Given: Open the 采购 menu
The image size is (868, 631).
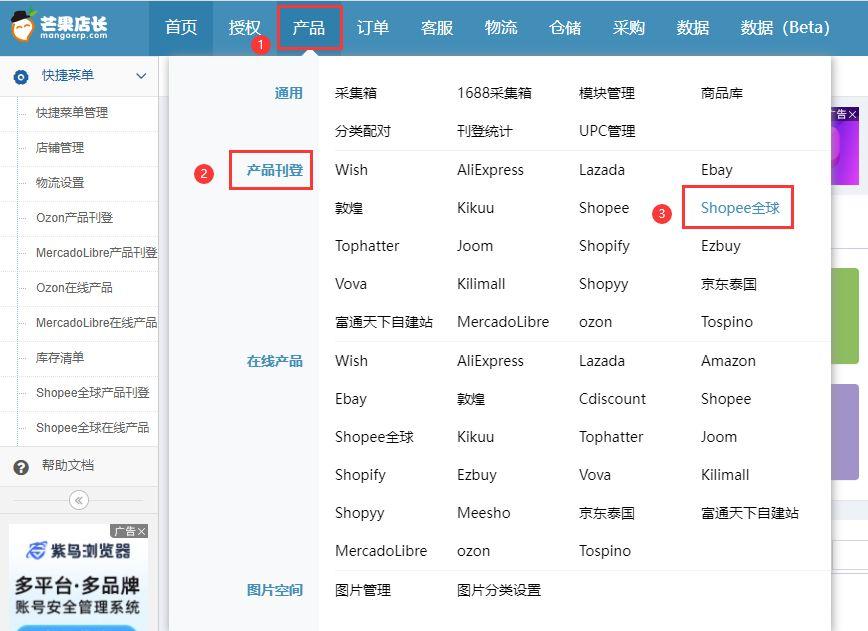Looking at the screenshot, I should [629, 27].
